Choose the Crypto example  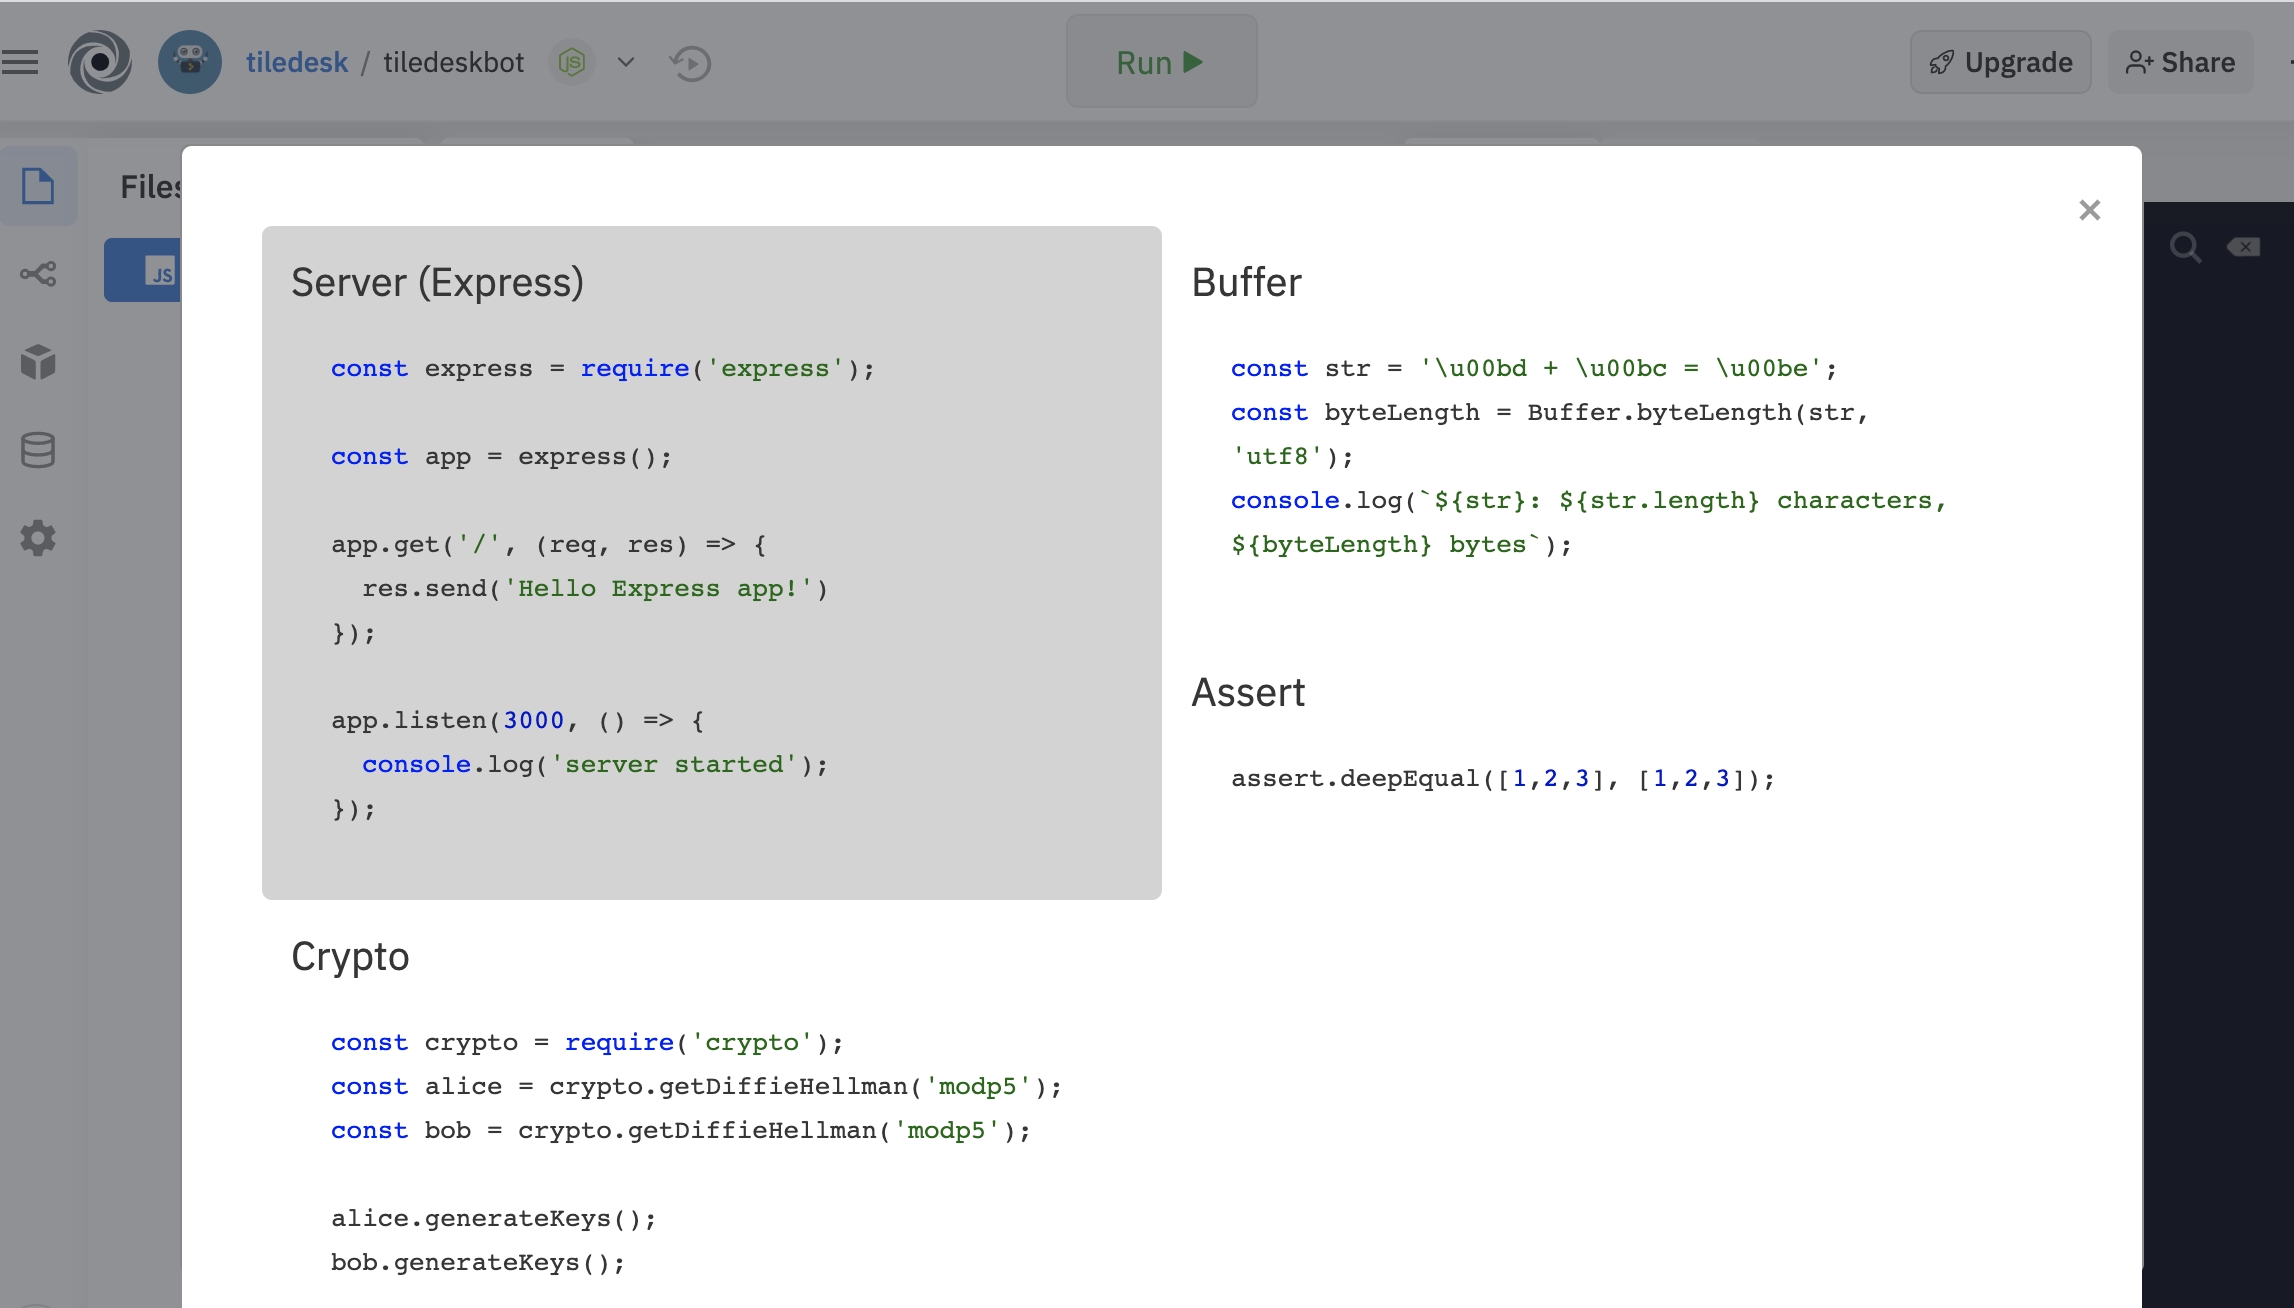coord(350,957)
